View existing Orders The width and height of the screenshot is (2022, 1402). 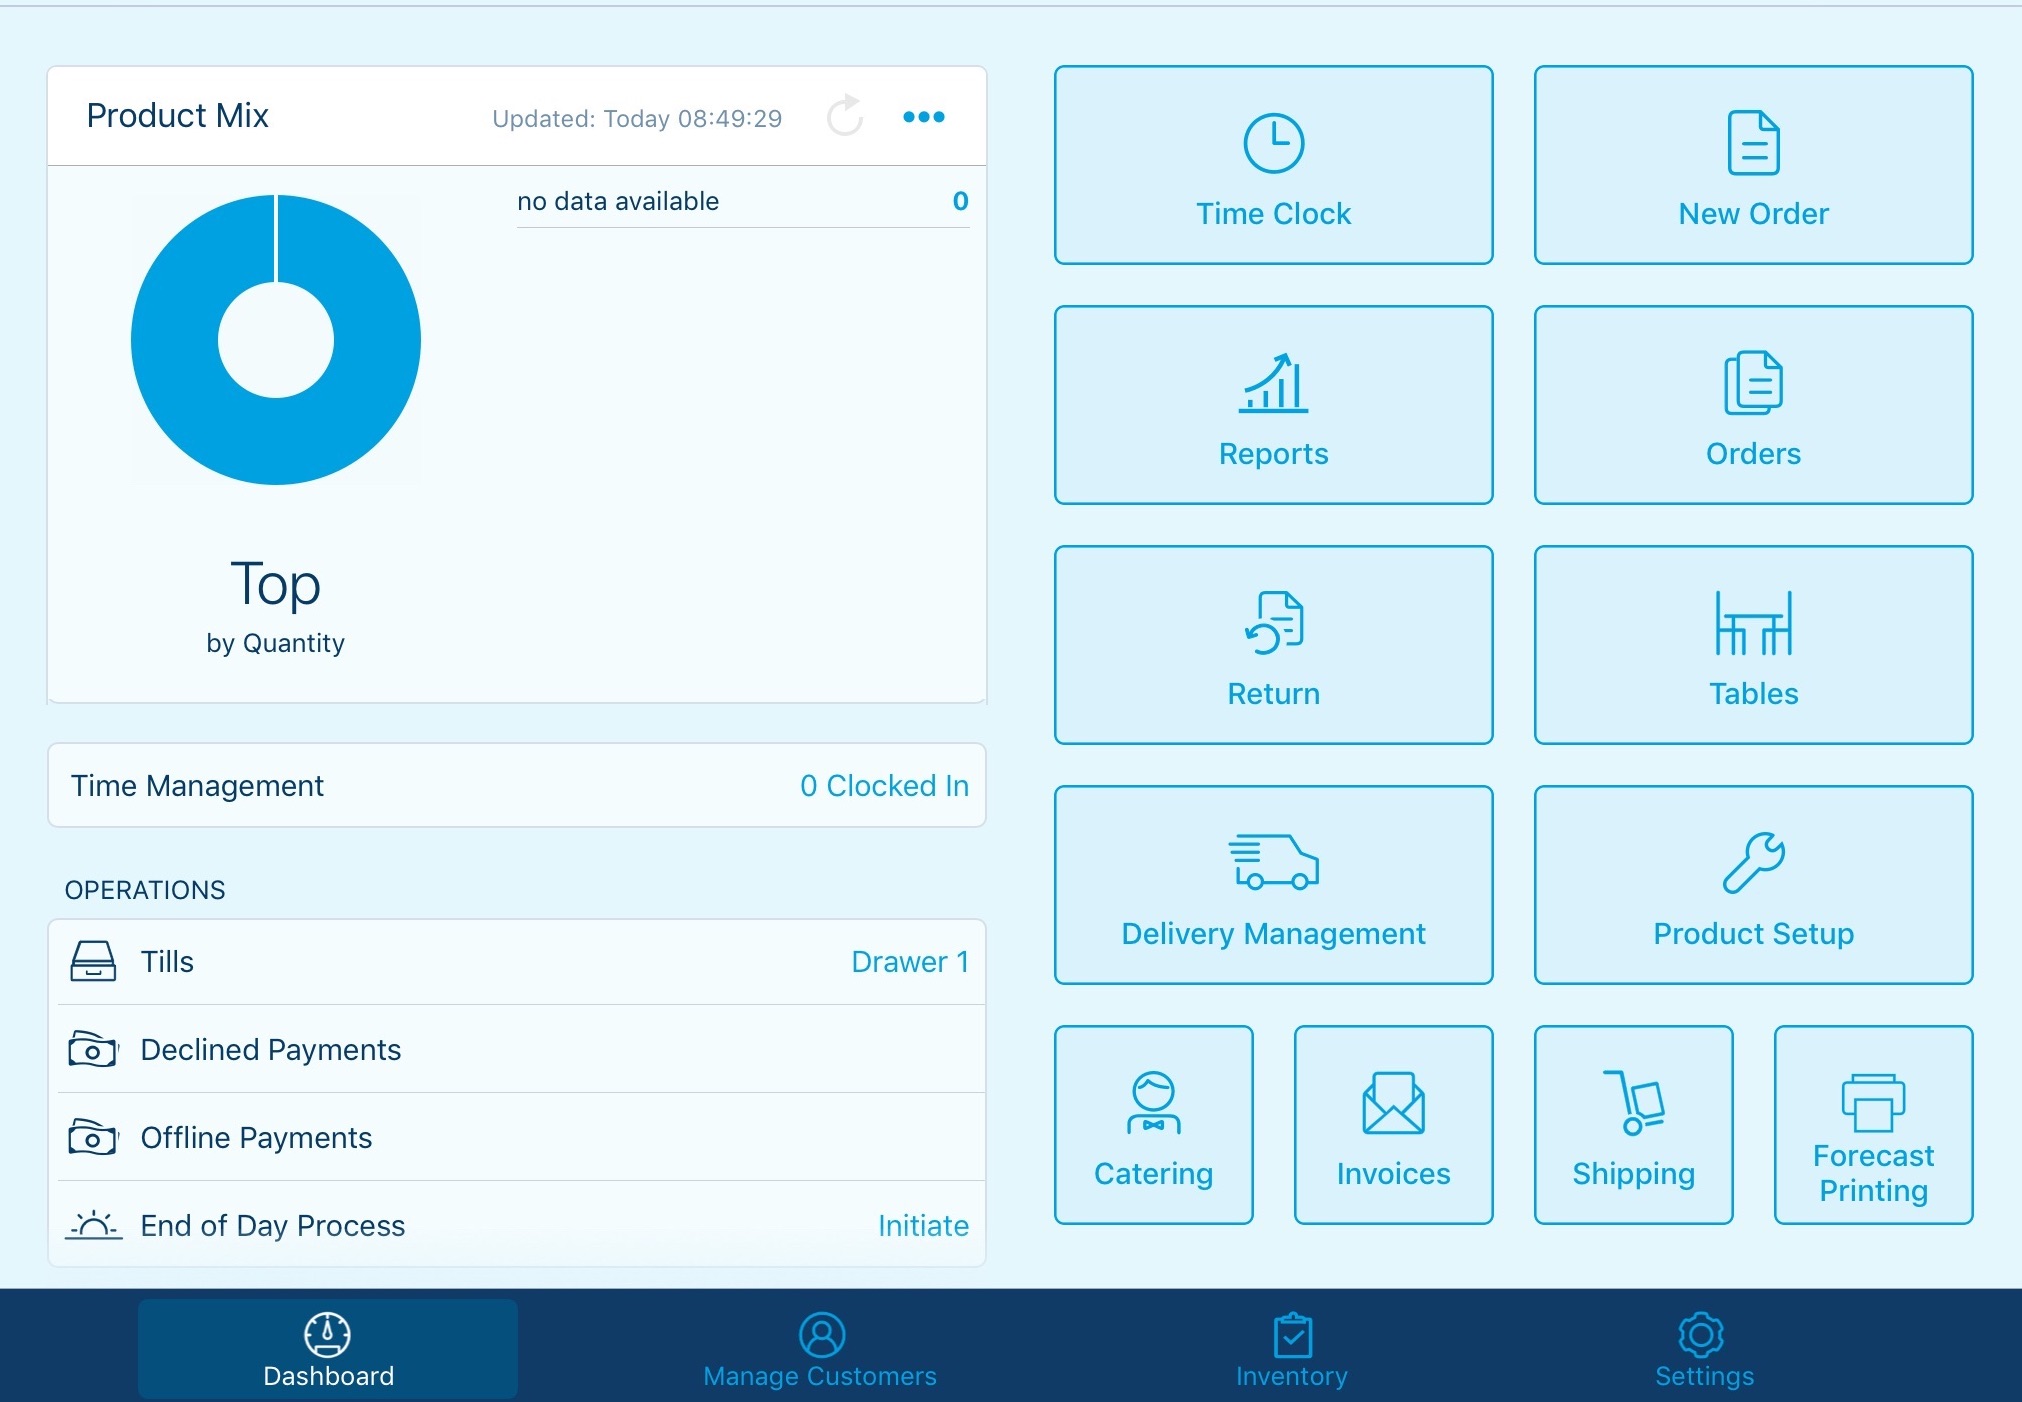tap(1751, 405)
